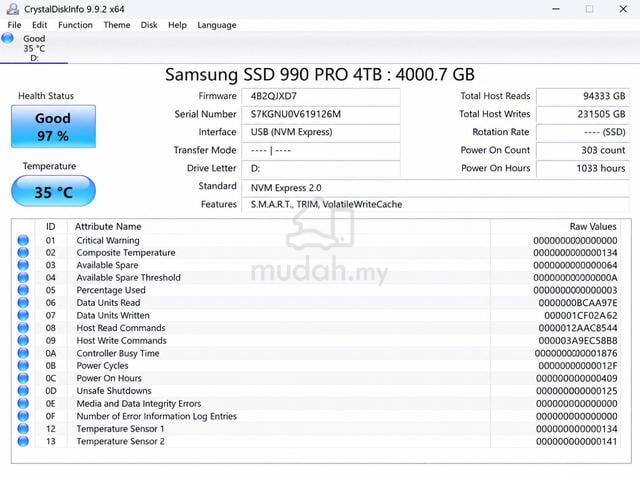This screenshot has height=480, width=640.
Task: Select the Controller Busy Time attribute name
Action: coord(118,353)
